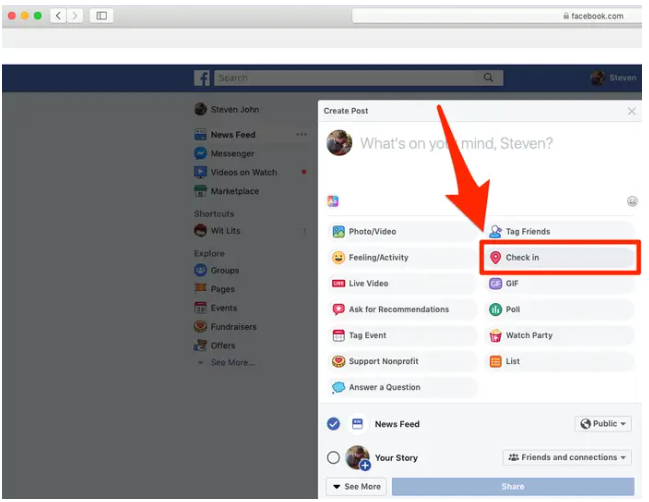Select the Your Story radio button

click(333, 458)
